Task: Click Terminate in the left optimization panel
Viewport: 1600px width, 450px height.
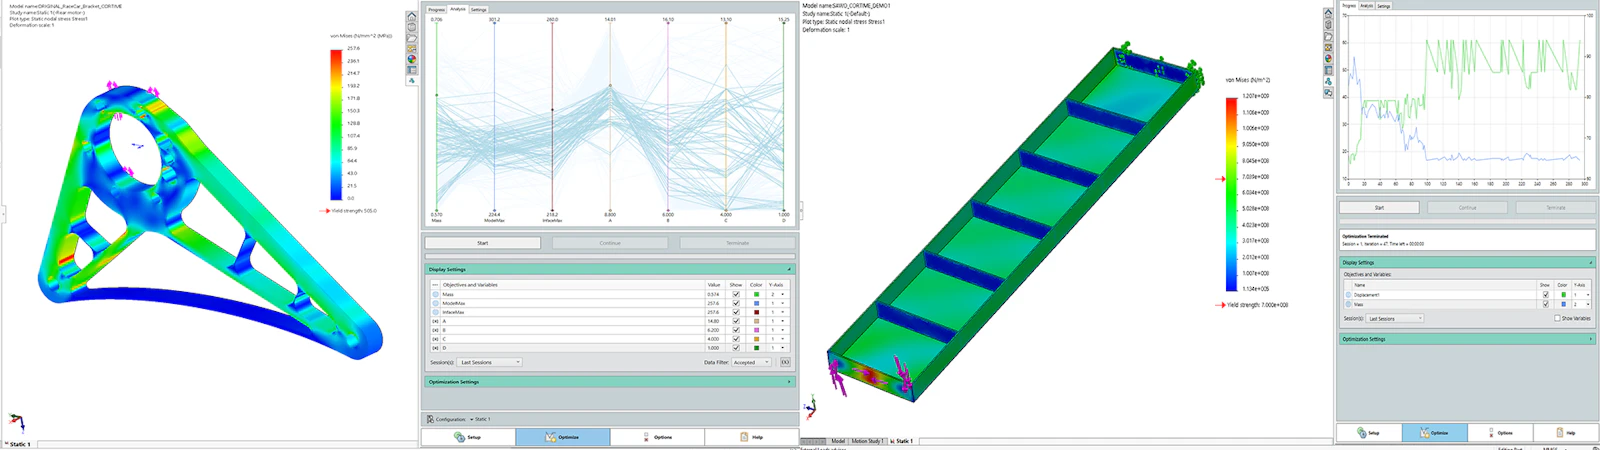Action: click(737, 243)
